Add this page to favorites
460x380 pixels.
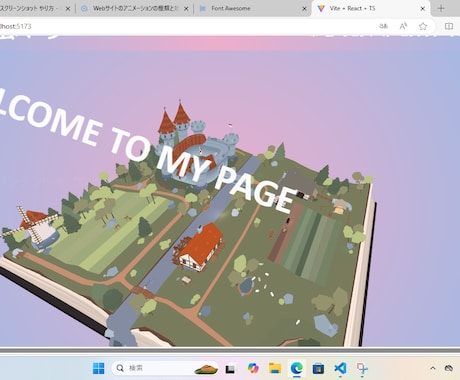point(423,26)
